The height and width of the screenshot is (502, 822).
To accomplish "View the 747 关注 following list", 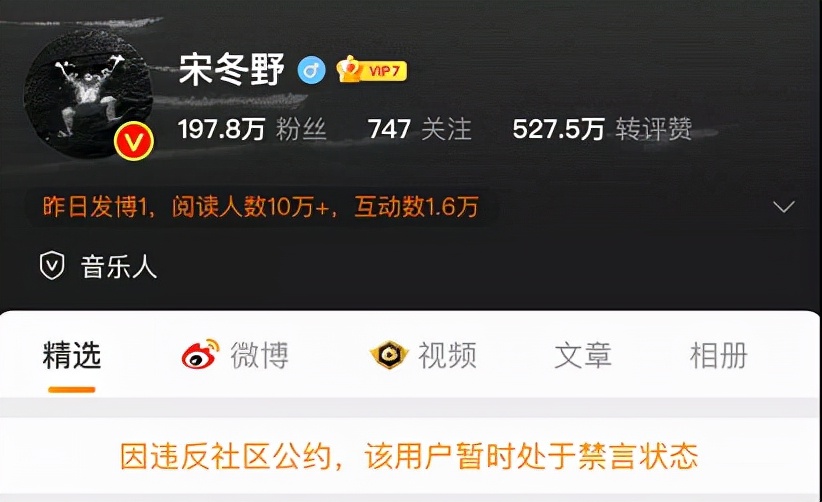I will pyautogui.click(x=419, y=129).
